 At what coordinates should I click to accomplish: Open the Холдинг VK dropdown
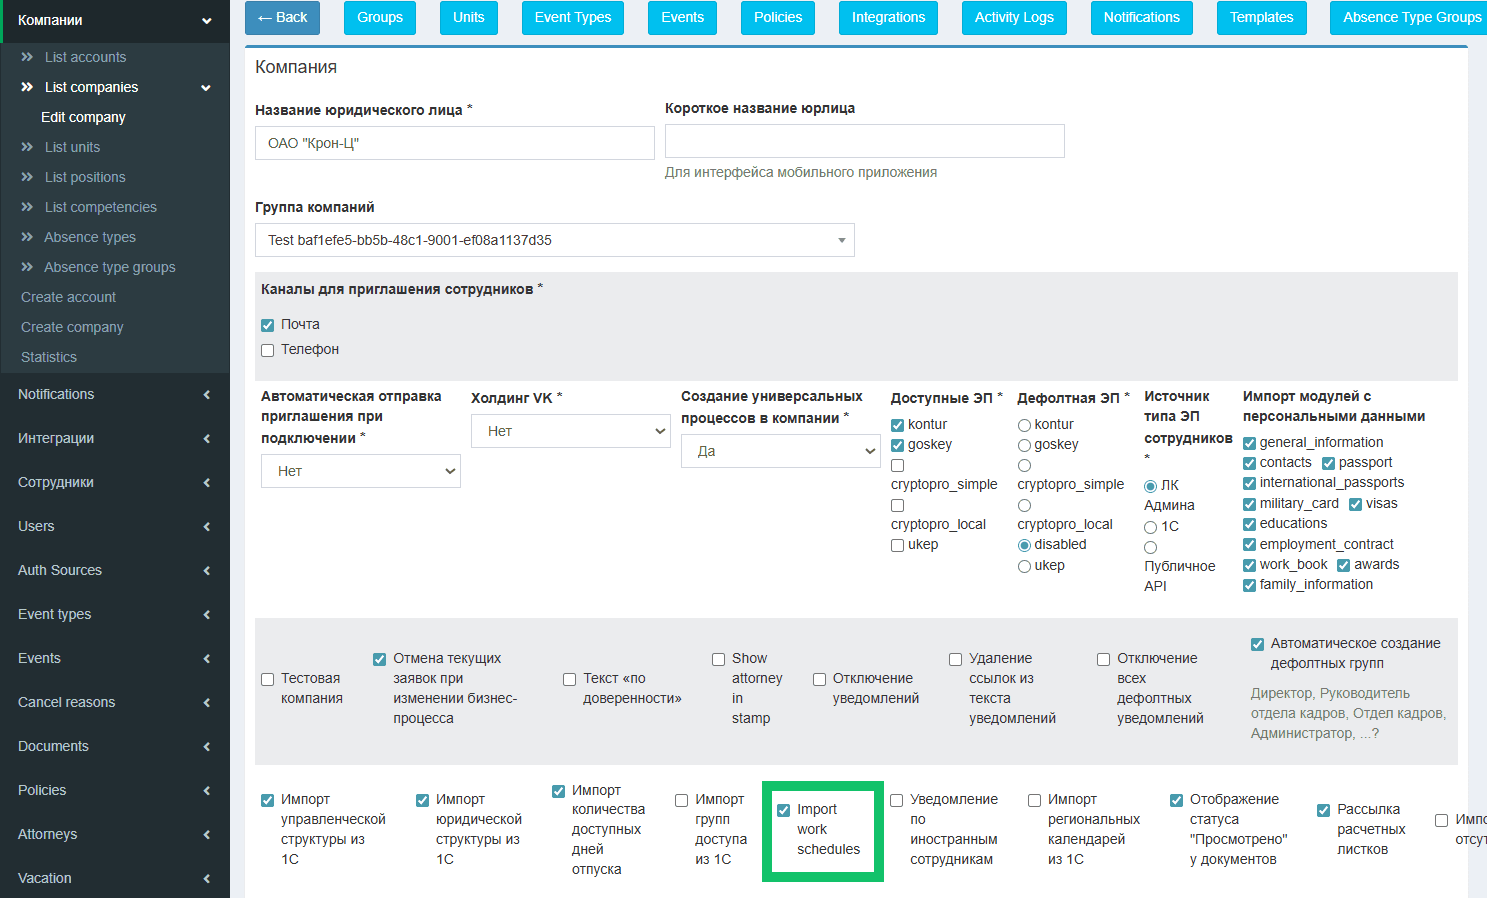[570, 431]
